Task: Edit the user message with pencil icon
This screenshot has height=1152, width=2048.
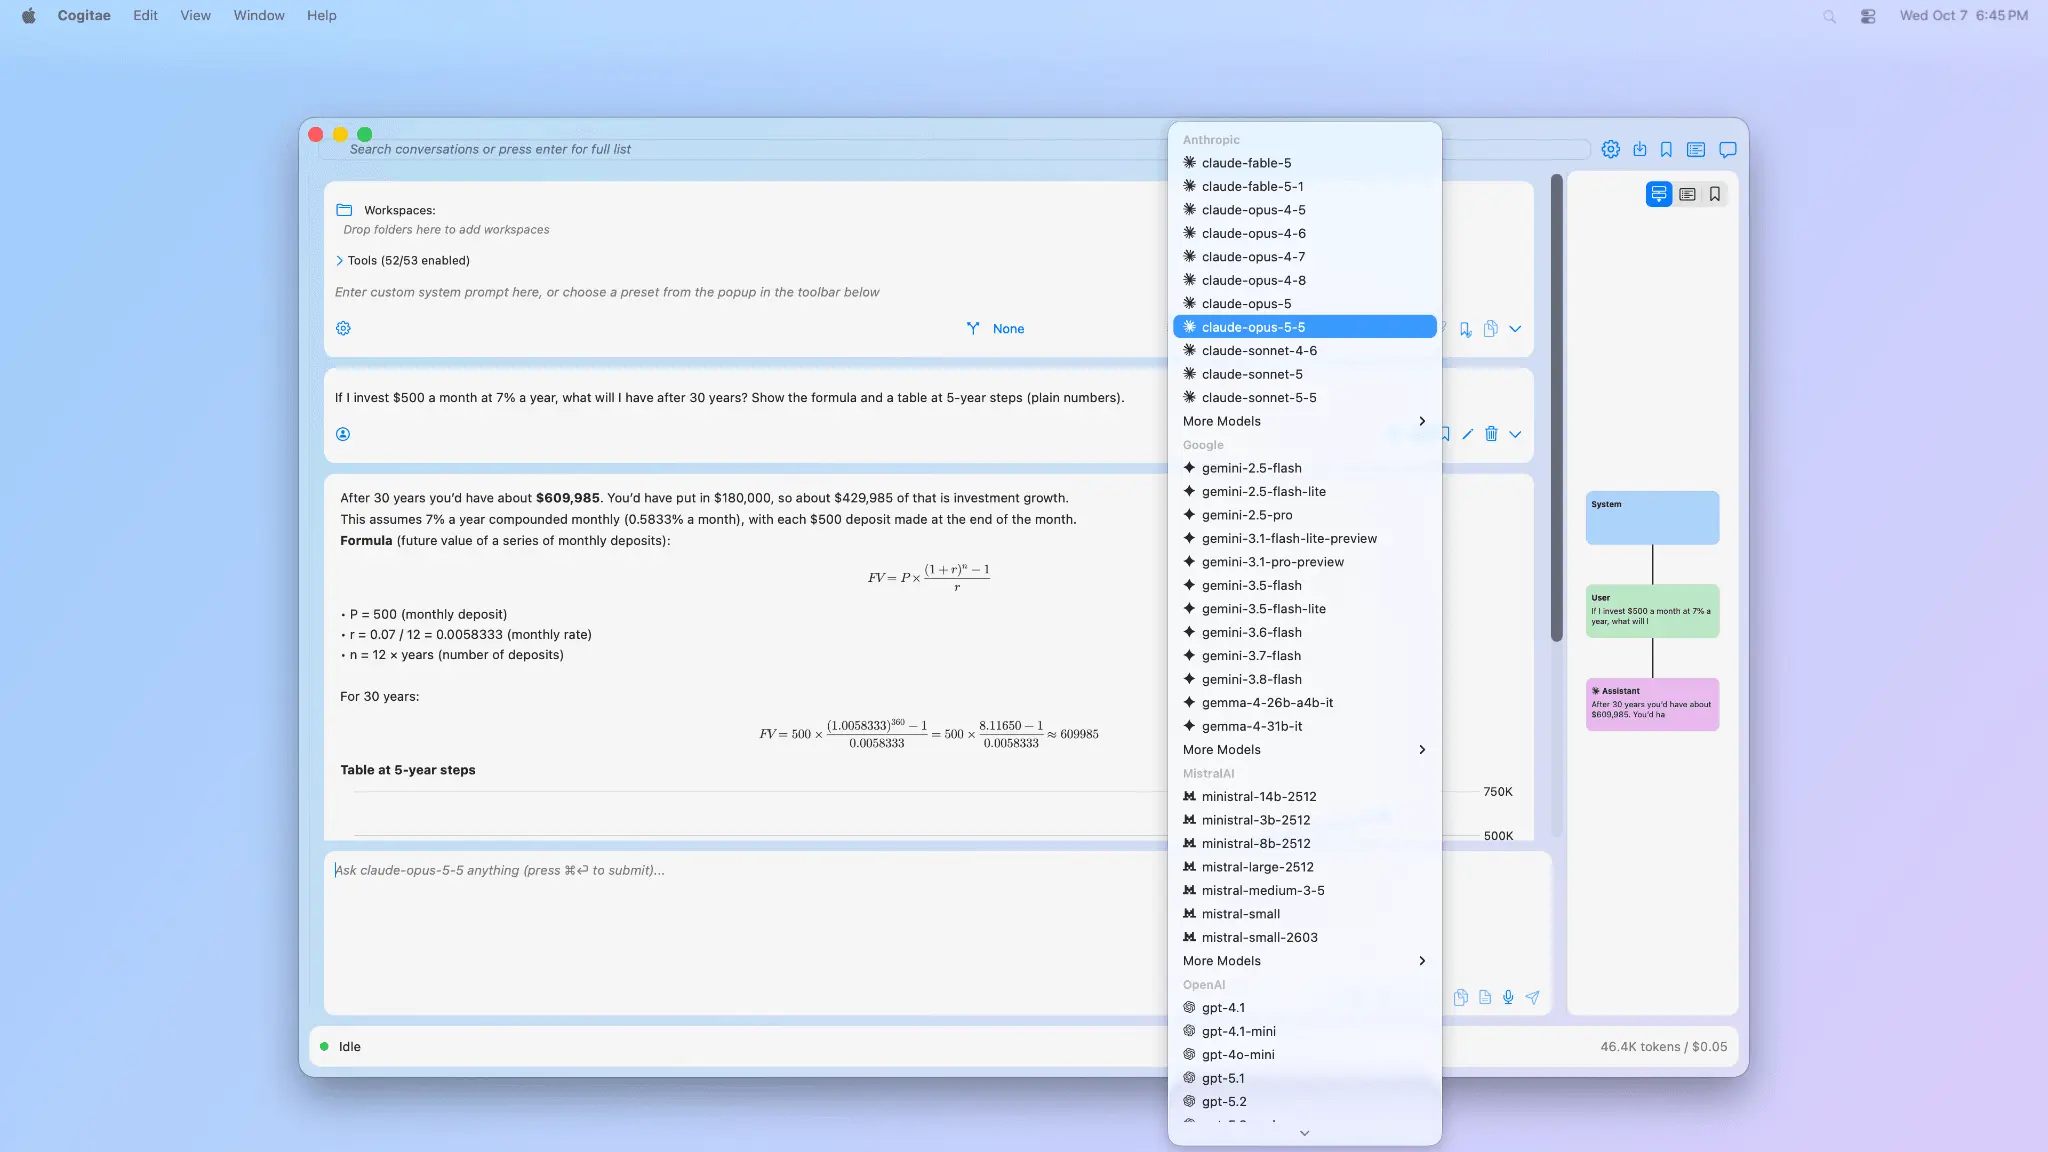Action: pos(1467,434)
